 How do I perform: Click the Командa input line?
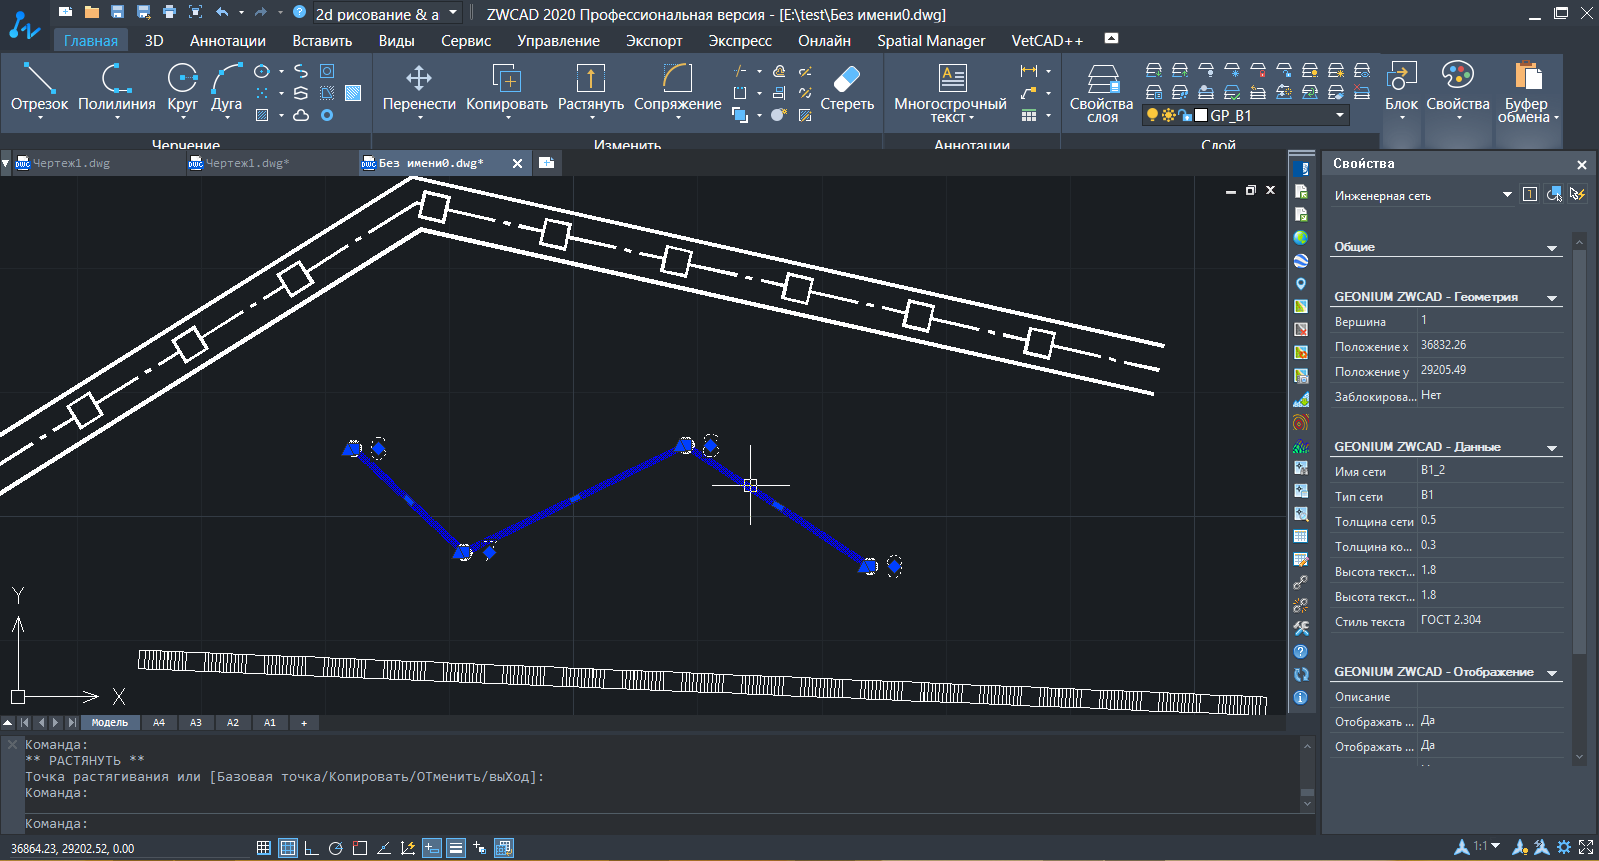click(660, 824)
